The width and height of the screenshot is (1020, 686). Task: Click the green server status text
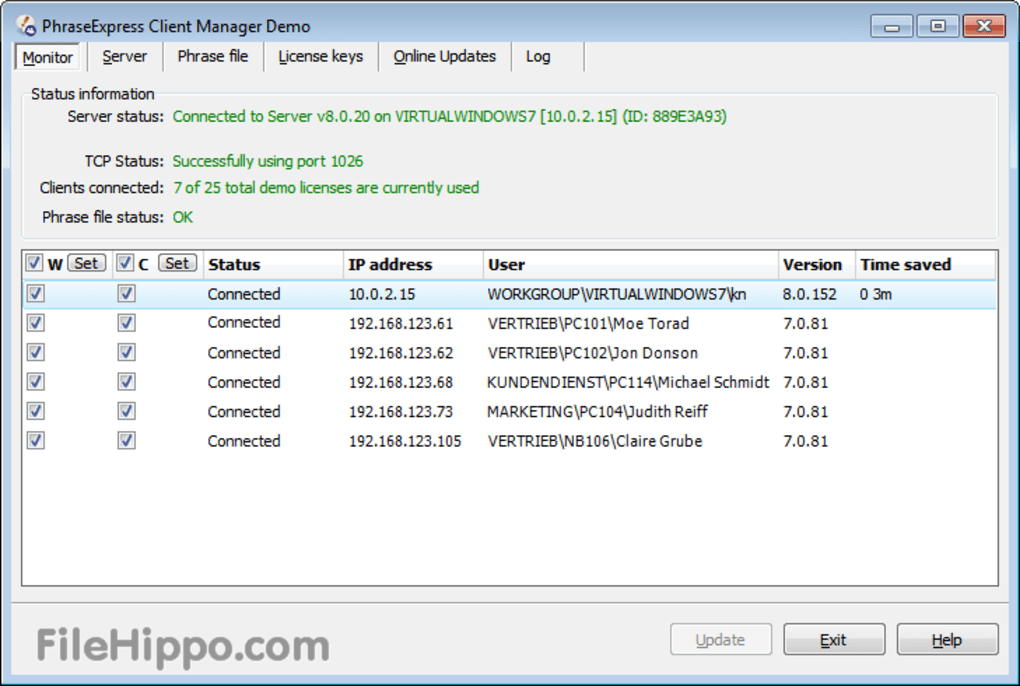coord(450,116)
